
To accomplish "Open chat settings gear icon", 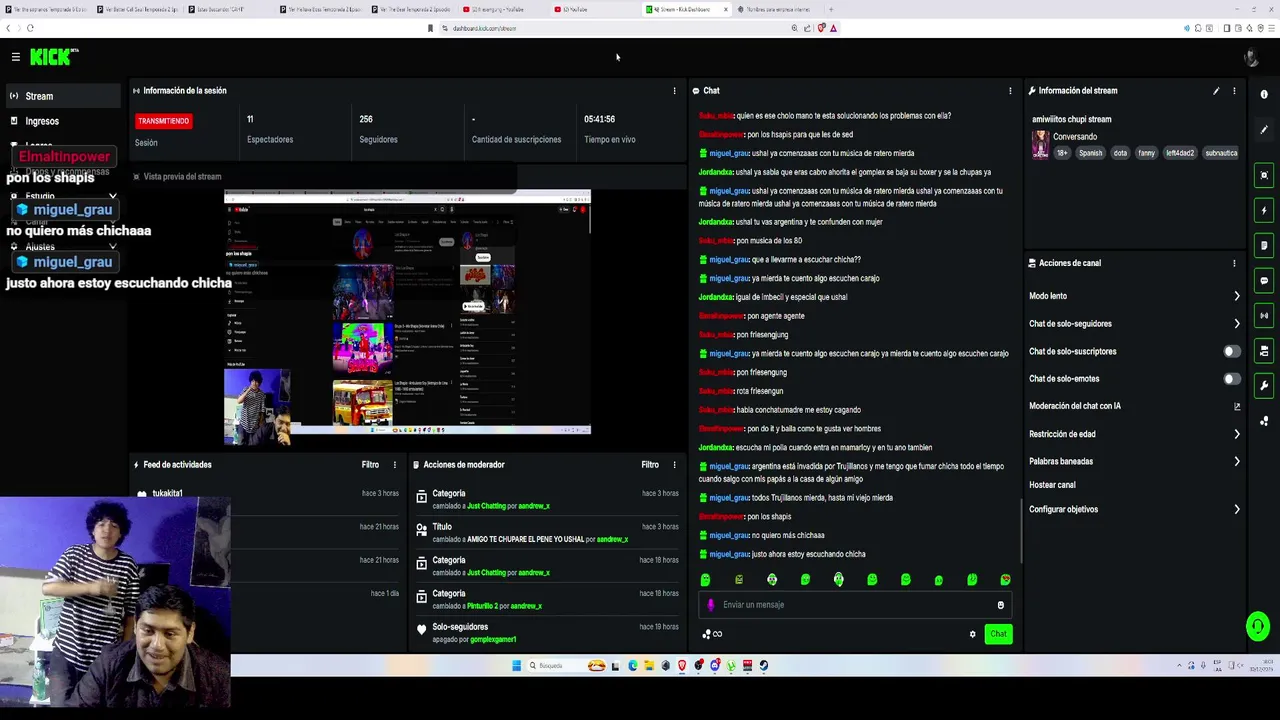I will tap(972, 634).
